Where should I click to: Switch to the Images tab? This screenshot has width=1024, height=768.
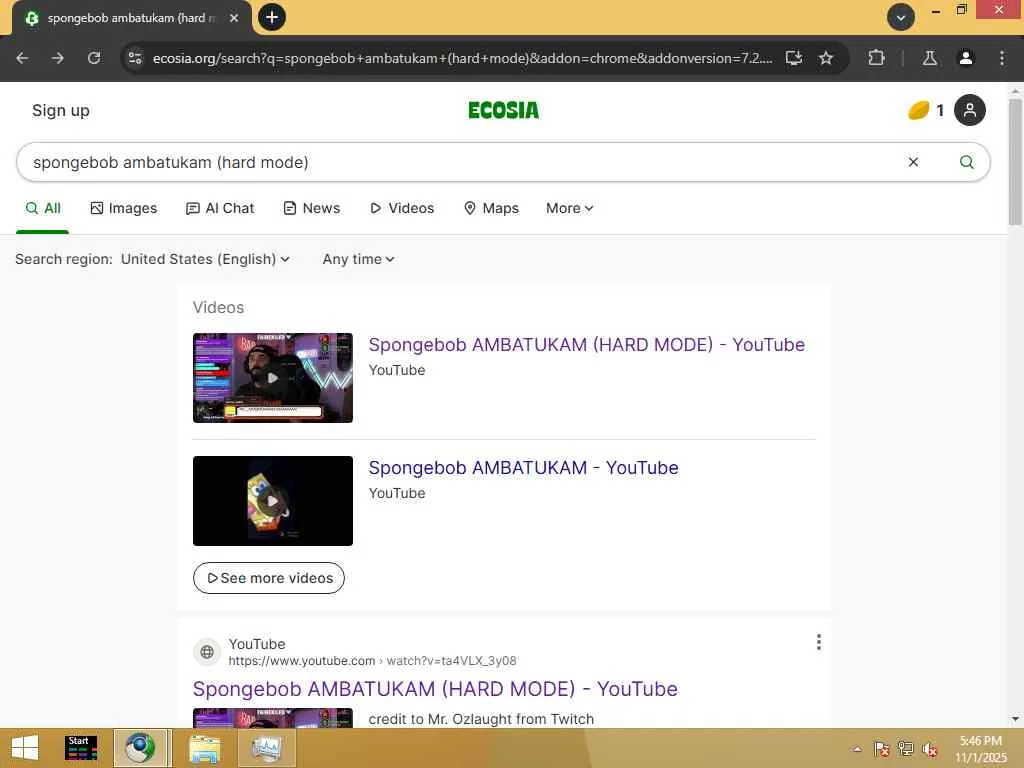pyautogui.click(x=123, y=208)
